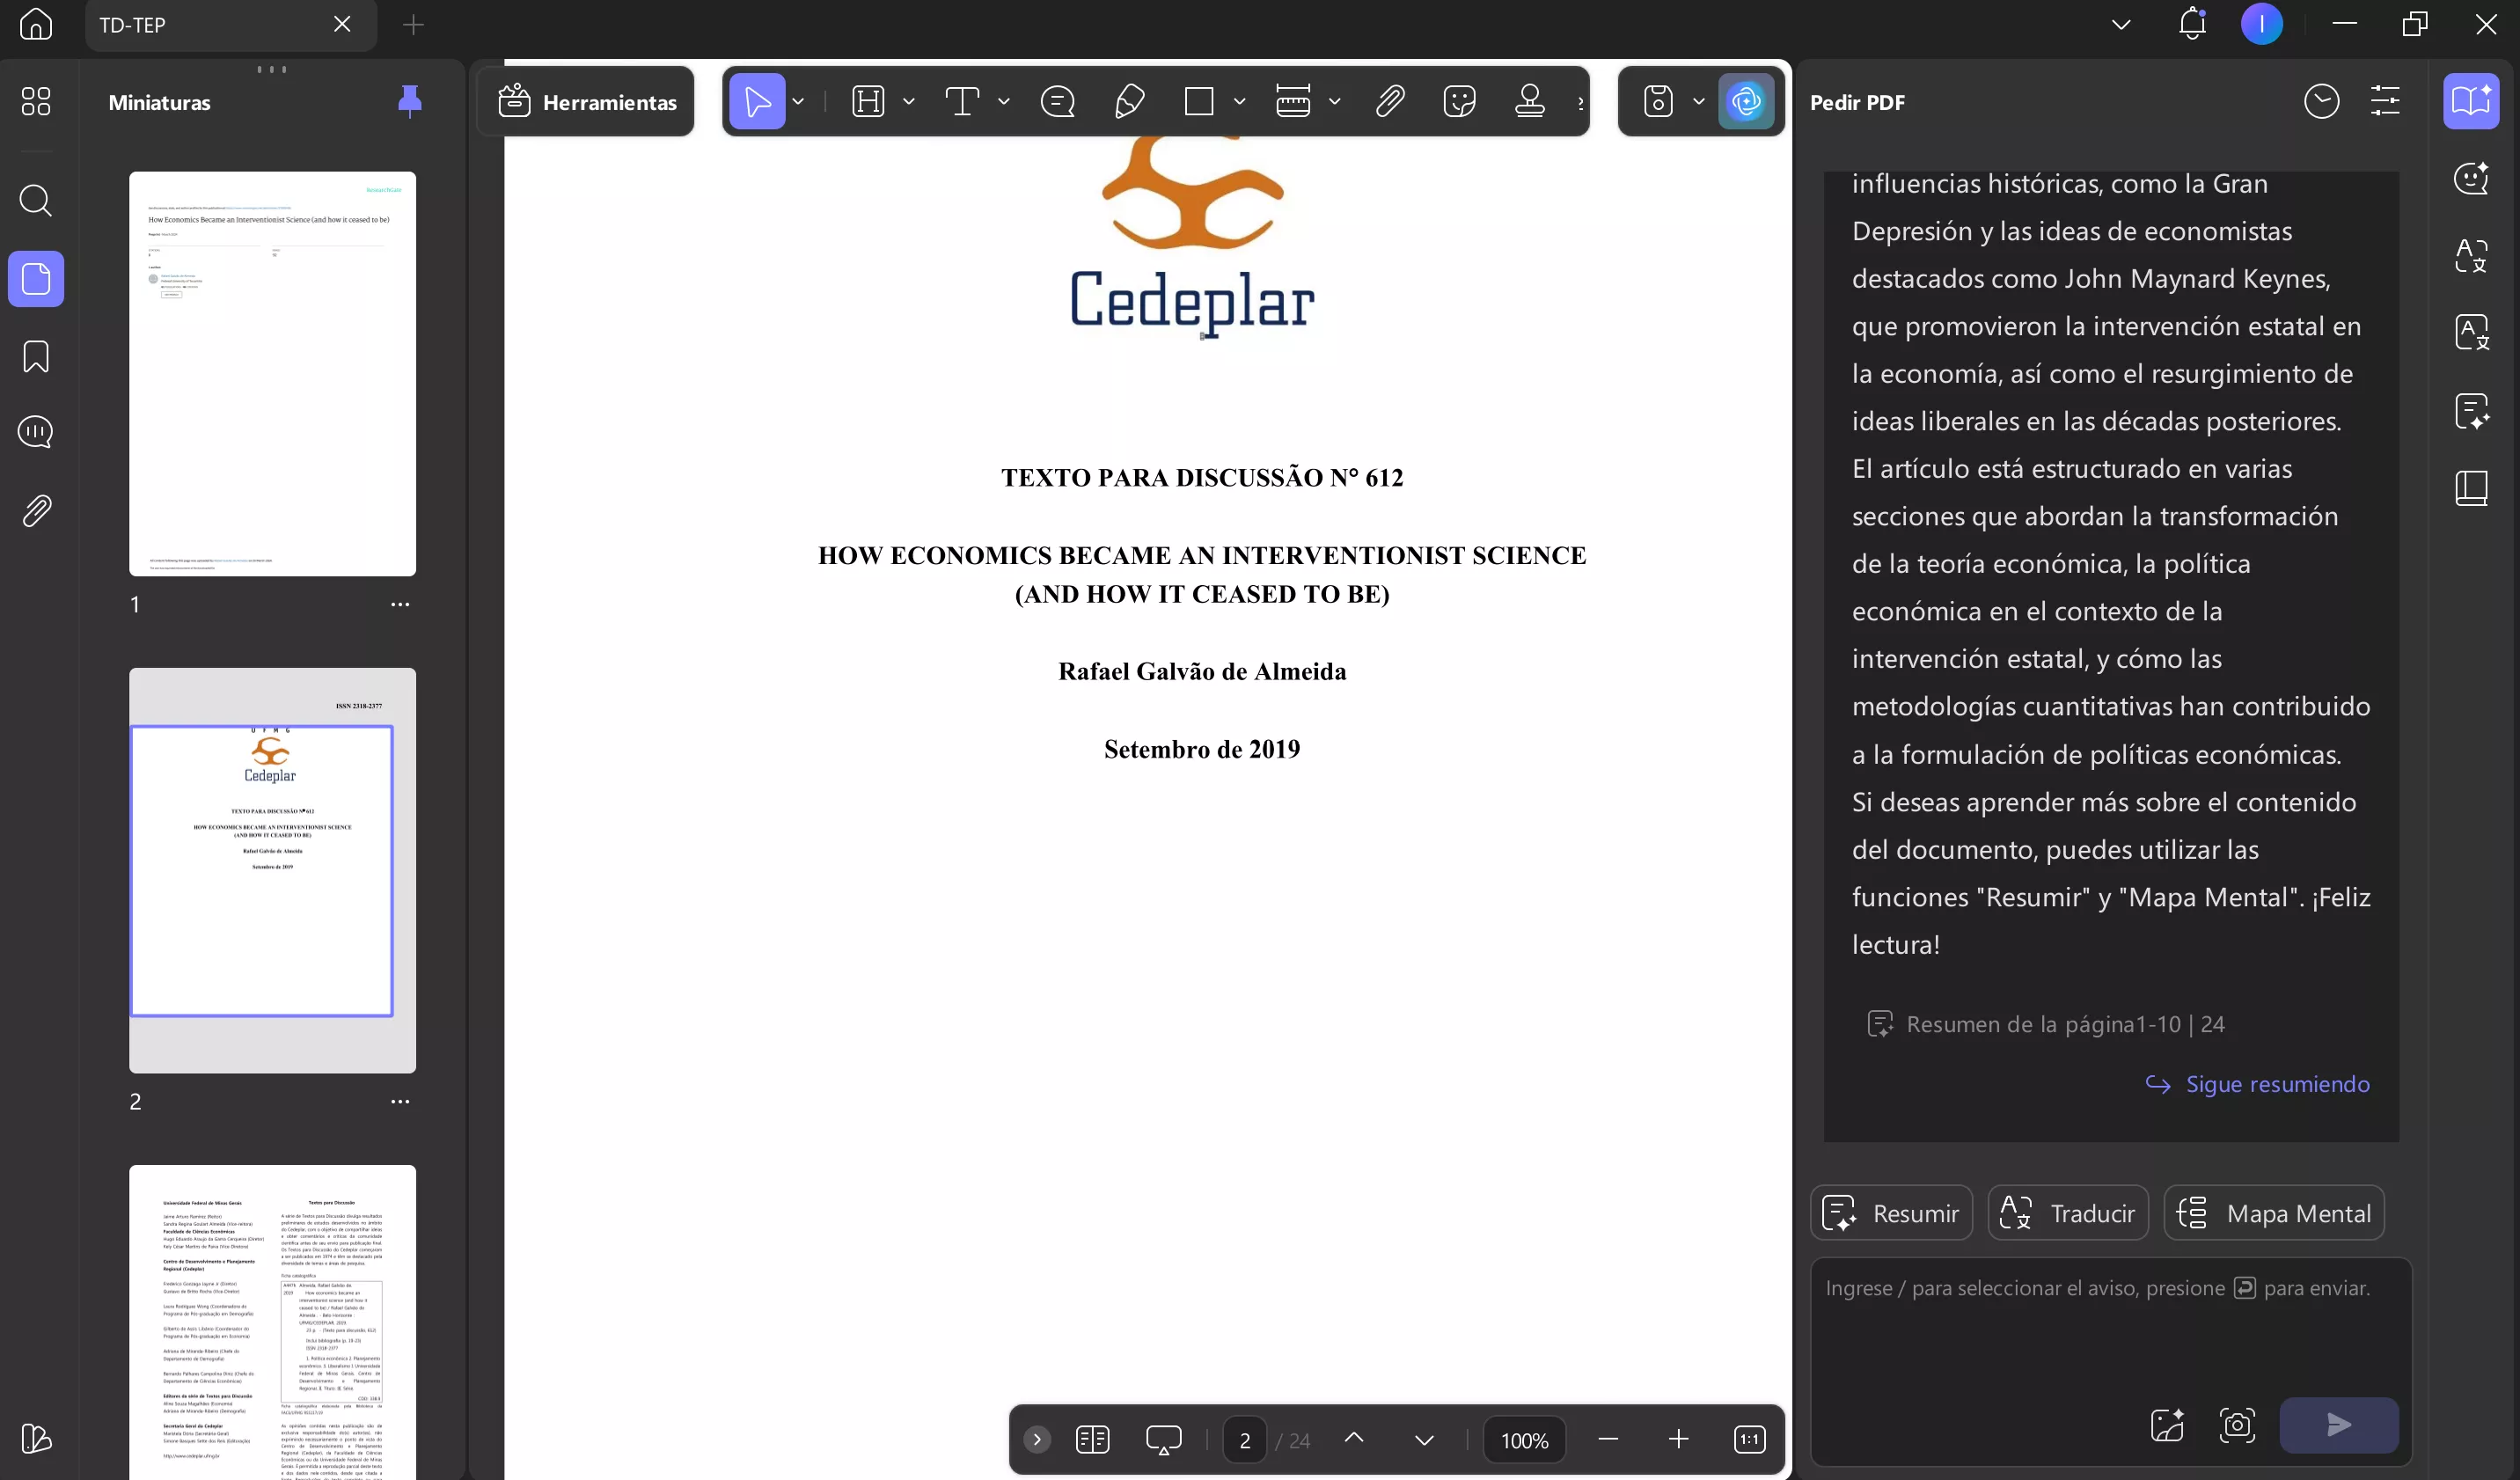The width and height of the screenshot is (2520, 1480).
Task: Start slideshow presentation mode
Action: (1163, 1439)
